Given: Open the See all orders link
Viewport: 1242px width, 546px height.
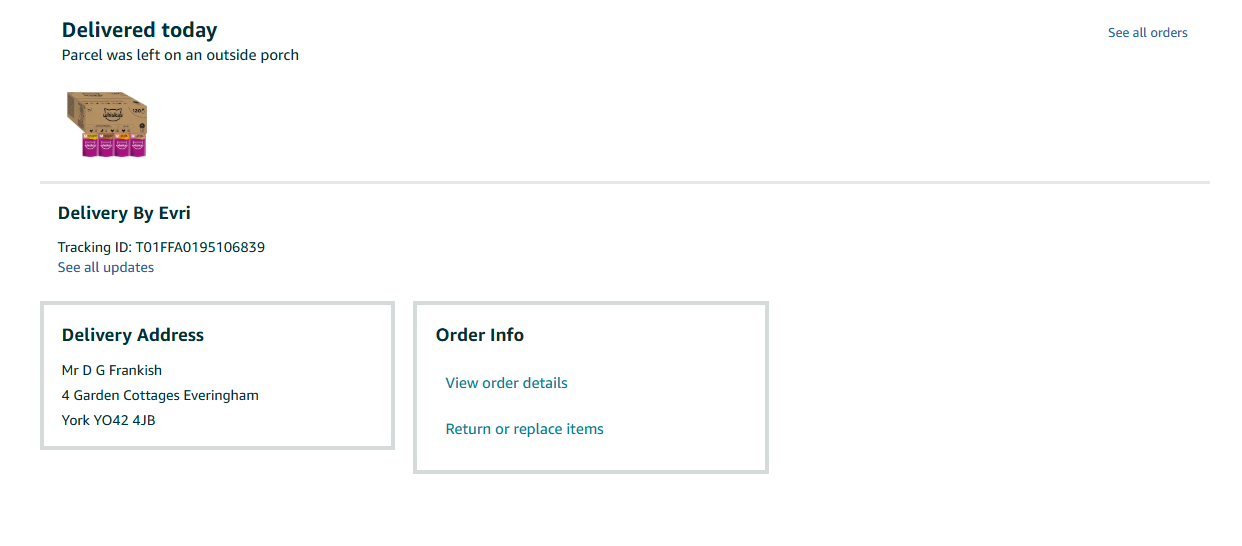Looking at the screenshot, I should [x=1147, y=33].
